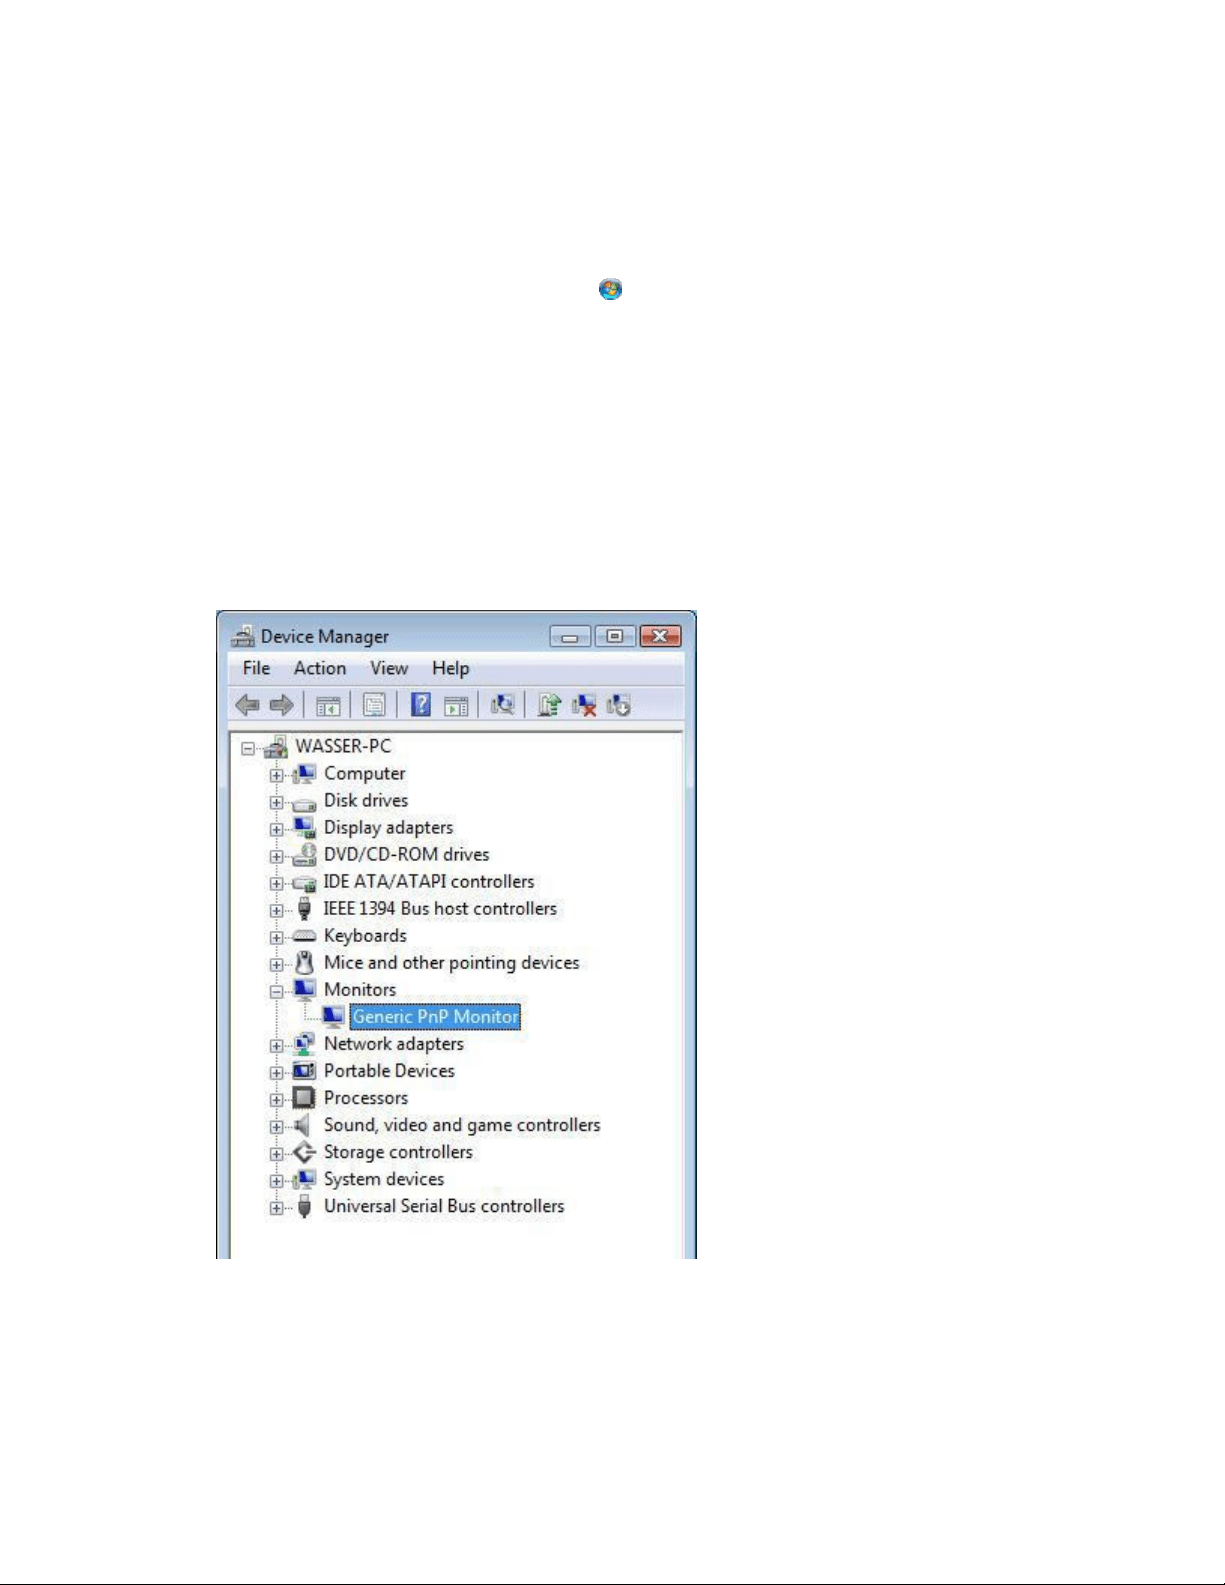Minimize the Device Manager window
The height and width of the screenshot is (1585, 1225).
[x=570, y=636]
